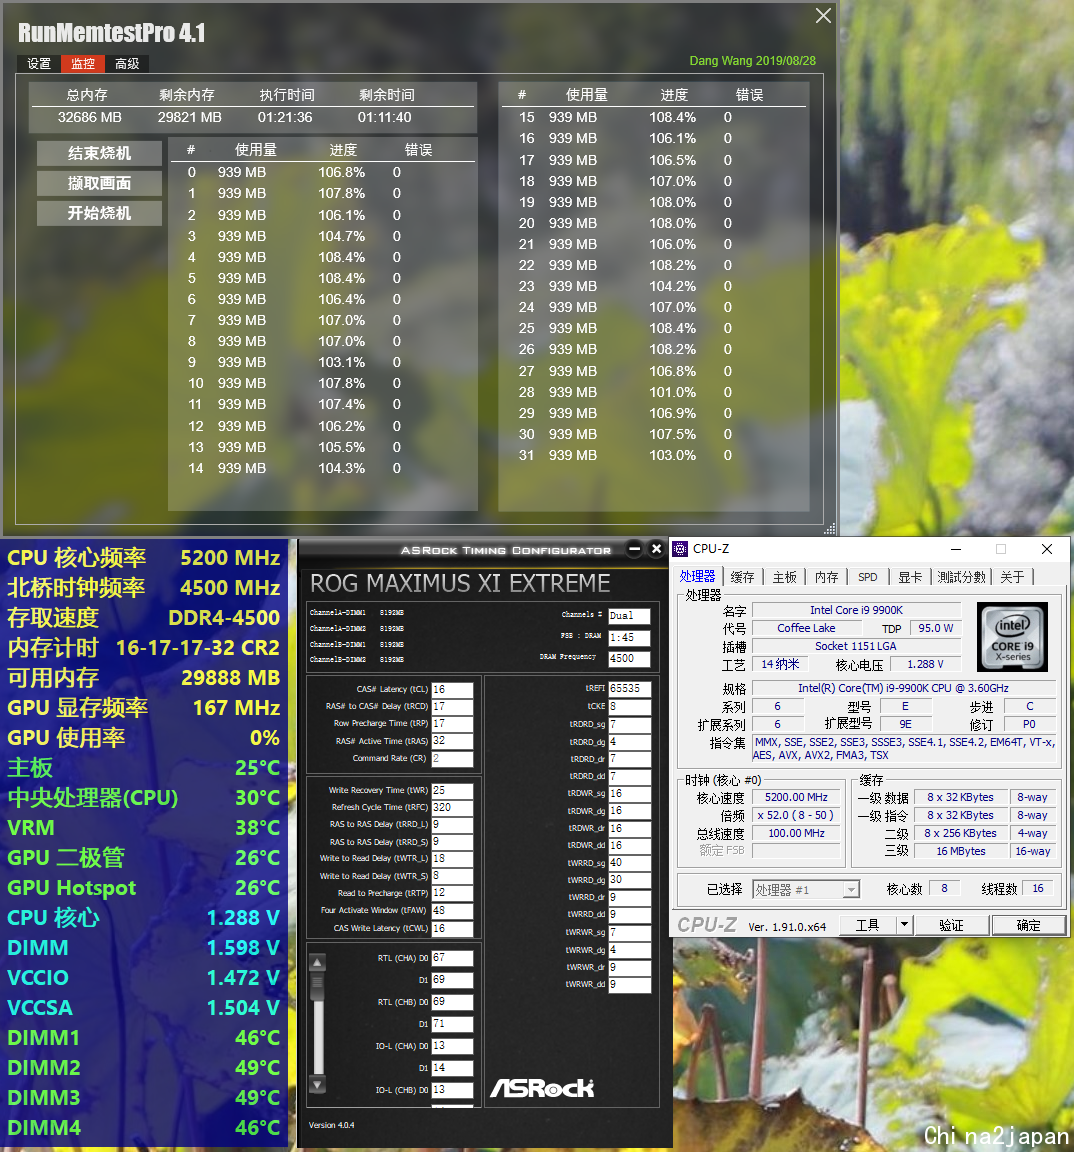Click the Four Activate Window (tFAW) field

[x=452, y=910]
